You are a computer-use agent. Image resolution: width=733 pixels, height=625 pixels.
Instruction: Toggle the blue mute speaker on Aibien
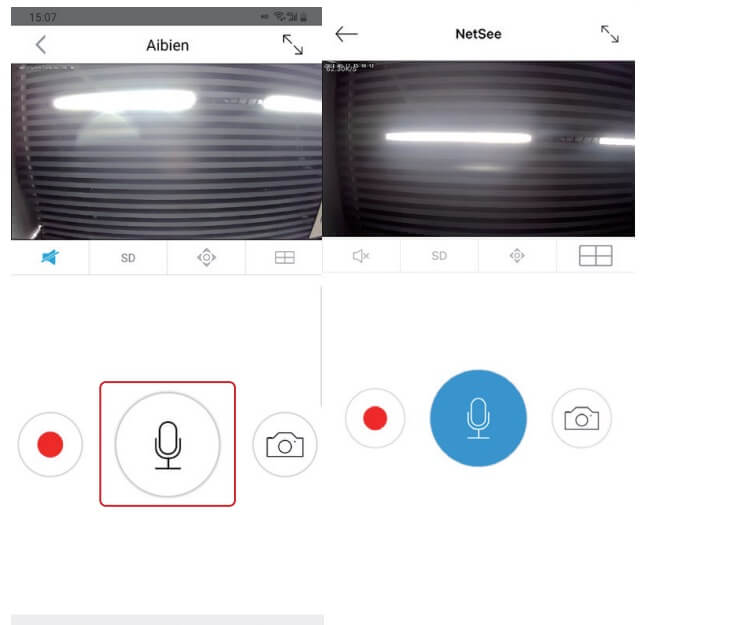click(x=50, y=257)
